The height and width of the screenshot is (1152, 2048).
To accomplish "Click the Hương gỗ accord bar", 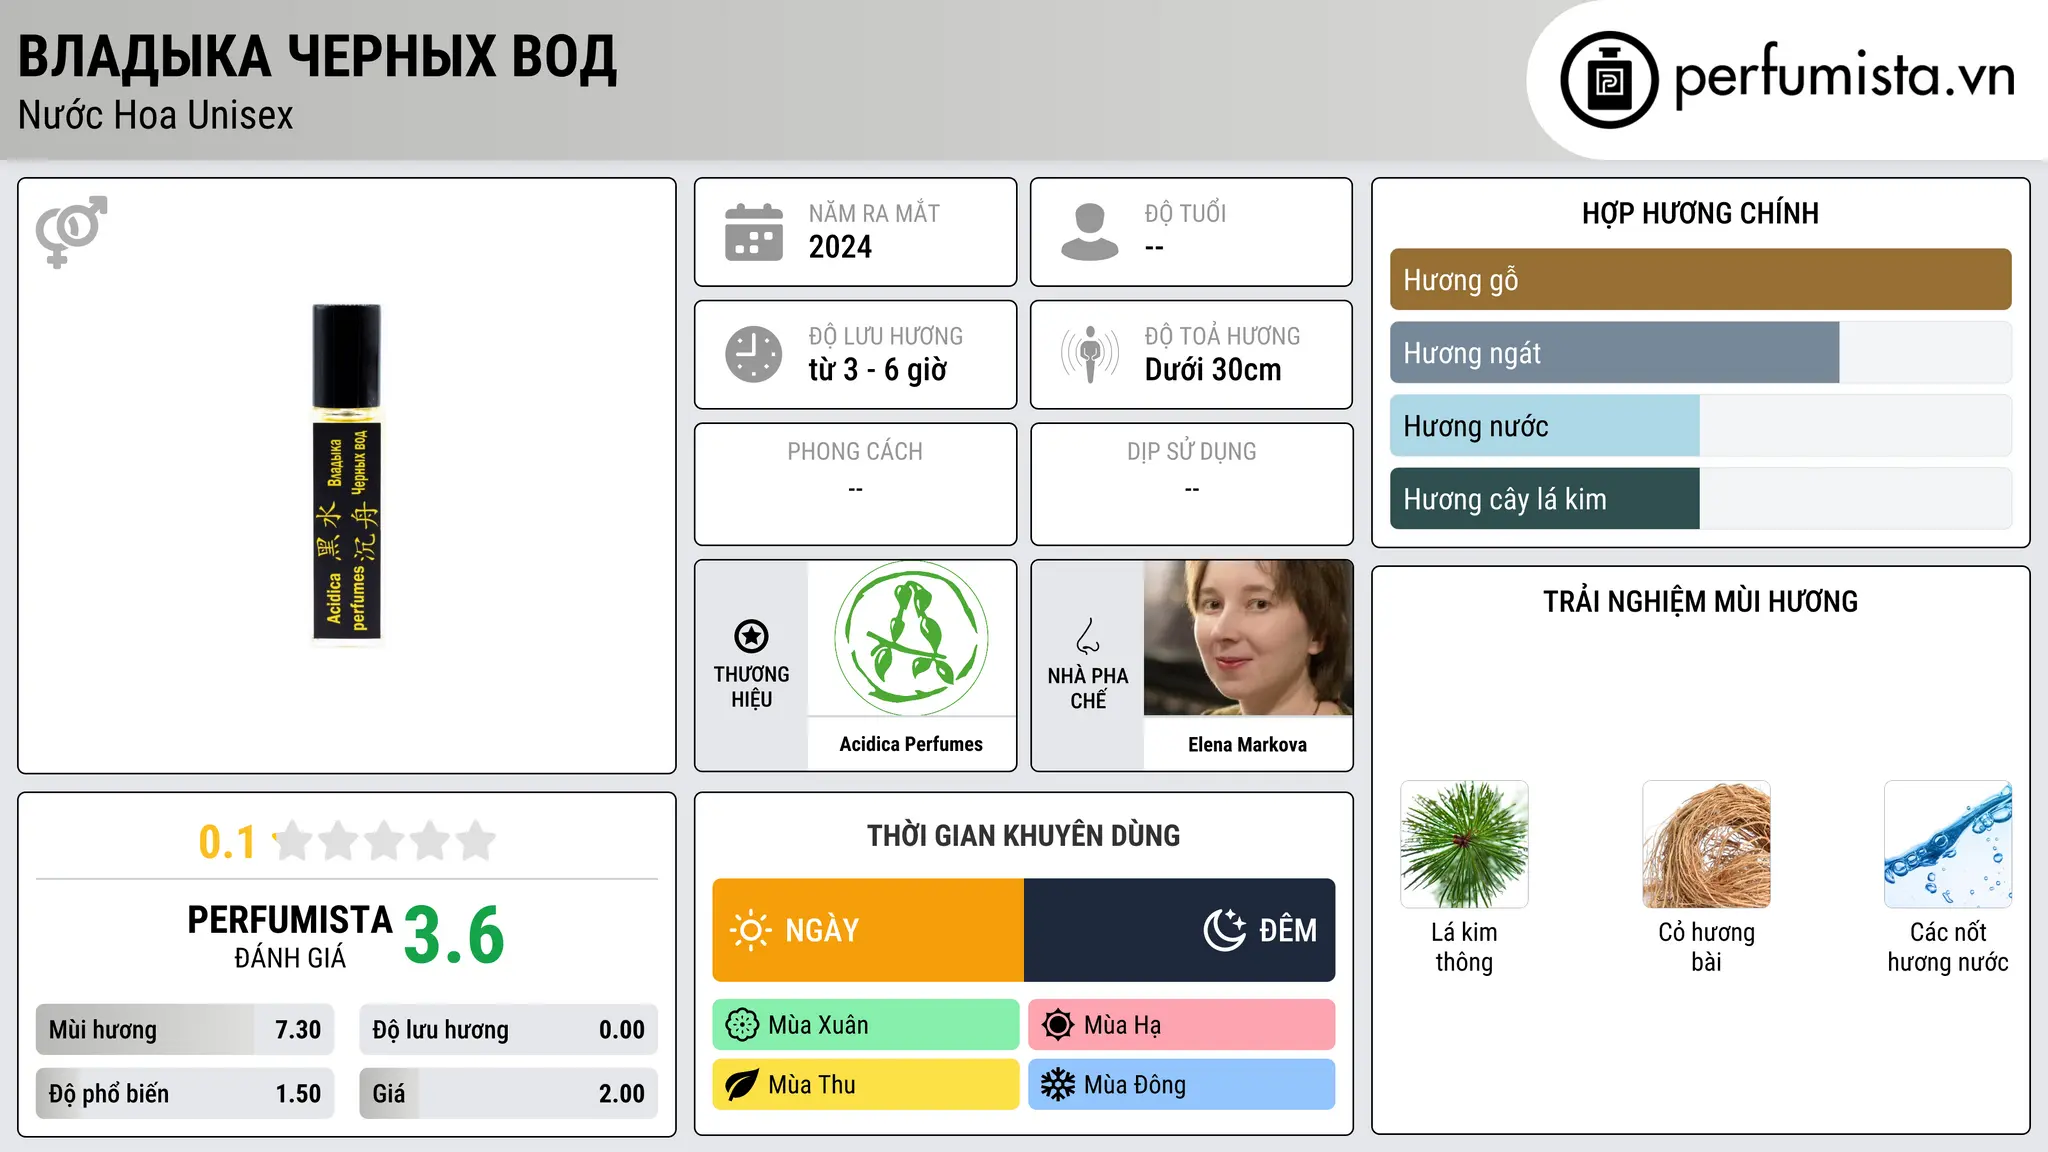I will pos(1700,280).
